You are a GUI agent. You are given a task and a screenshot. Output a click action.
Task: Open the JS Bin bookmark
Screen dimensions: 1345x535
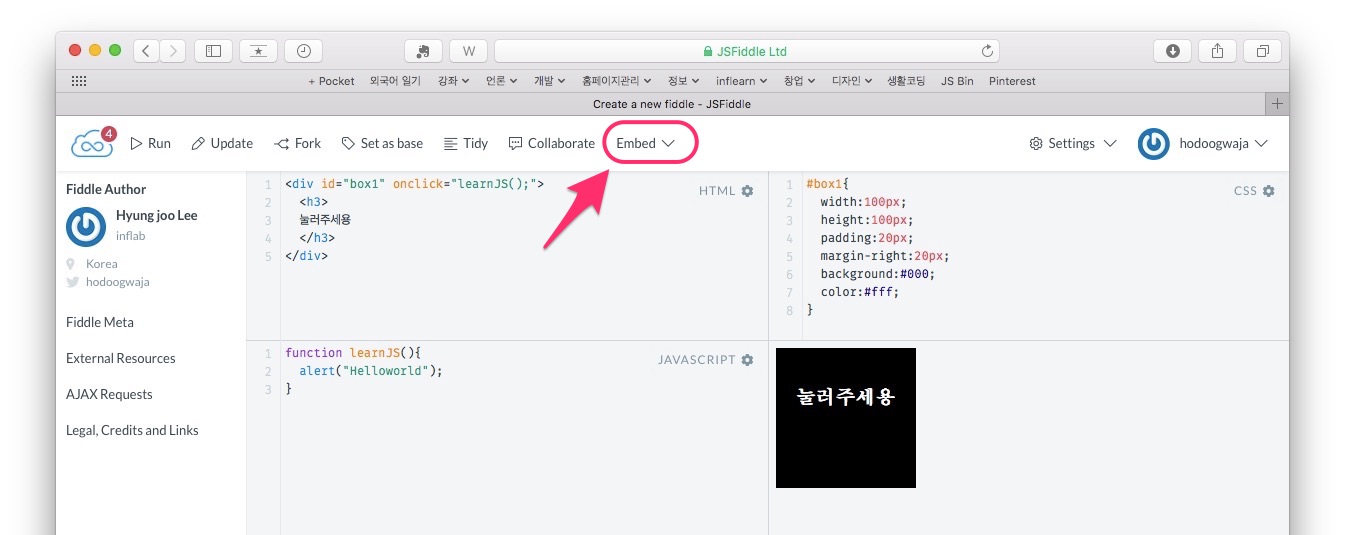click(x=957, y=81)
